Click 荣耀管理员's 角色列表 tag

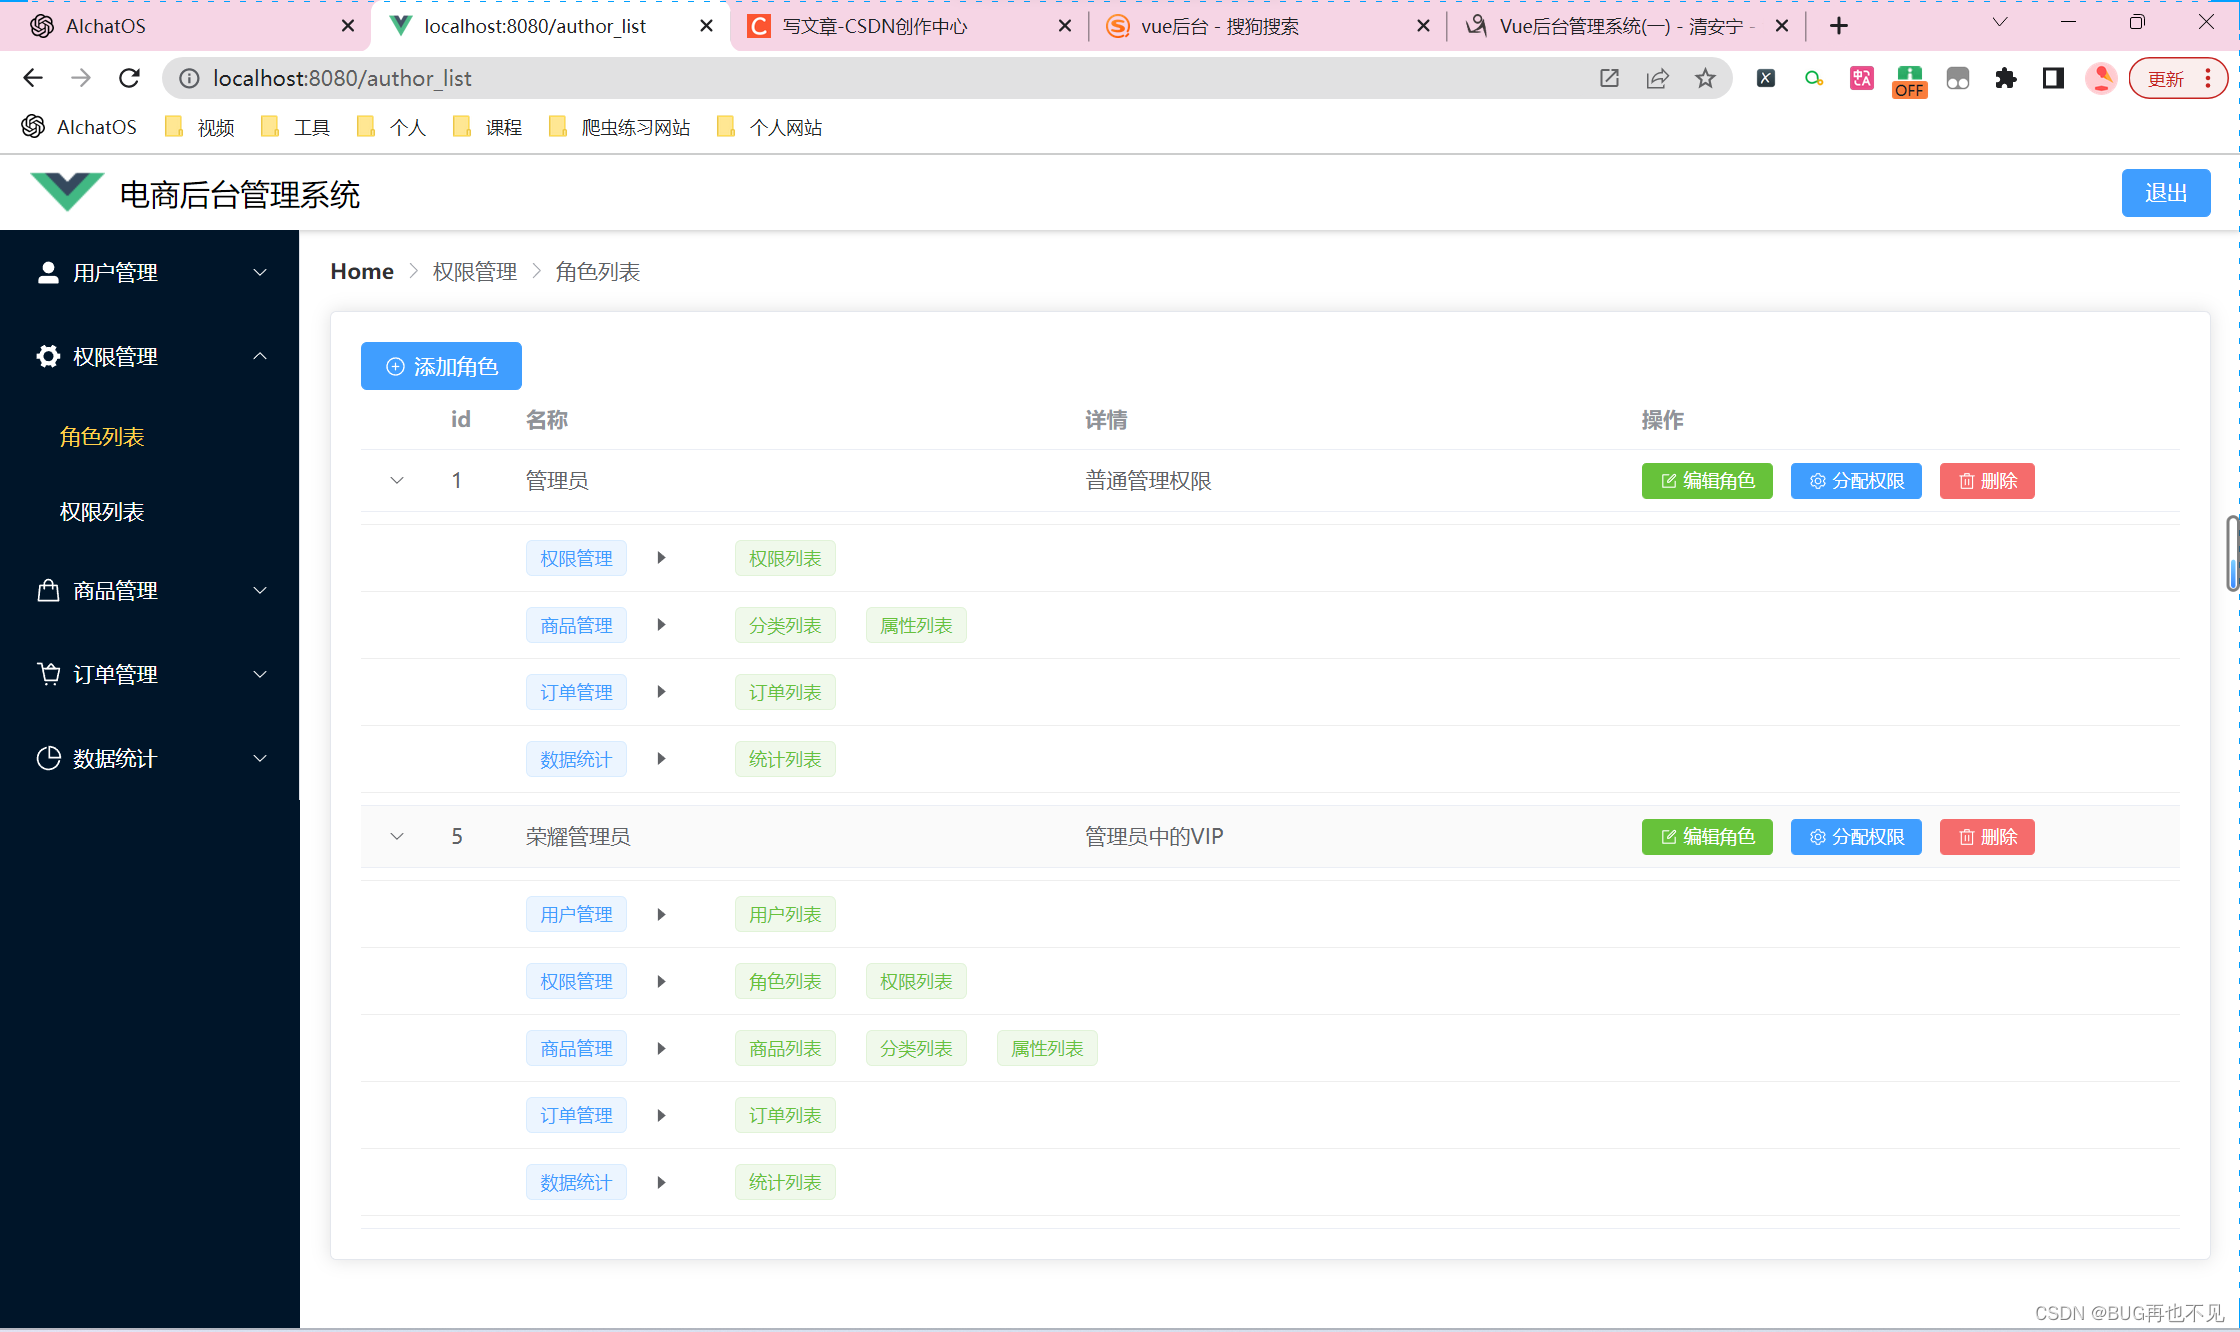(x=785, y=981)
